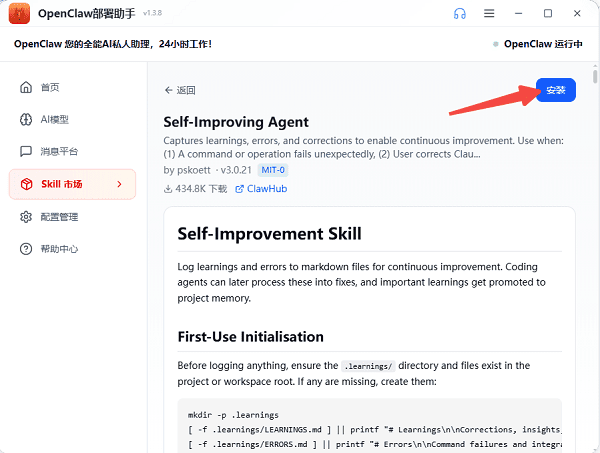
Task: Click the Self-Improving Agent title
Action: coord(236,122)
